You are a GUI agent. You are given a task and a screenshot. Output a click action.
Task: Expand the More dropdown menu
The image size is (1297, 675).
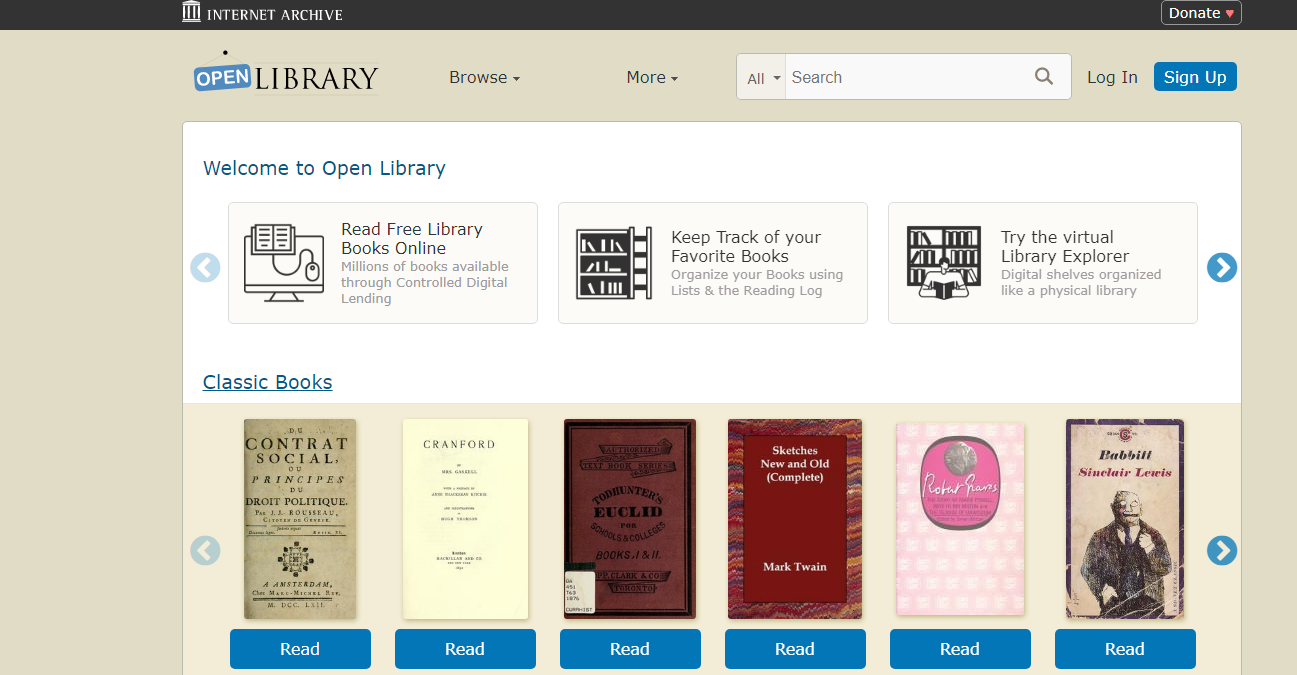point(652,77)
